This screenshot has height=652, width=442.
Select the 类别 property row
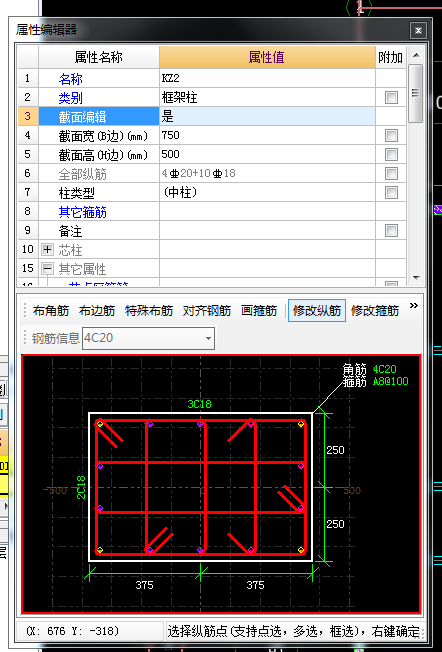coord(99,98)
